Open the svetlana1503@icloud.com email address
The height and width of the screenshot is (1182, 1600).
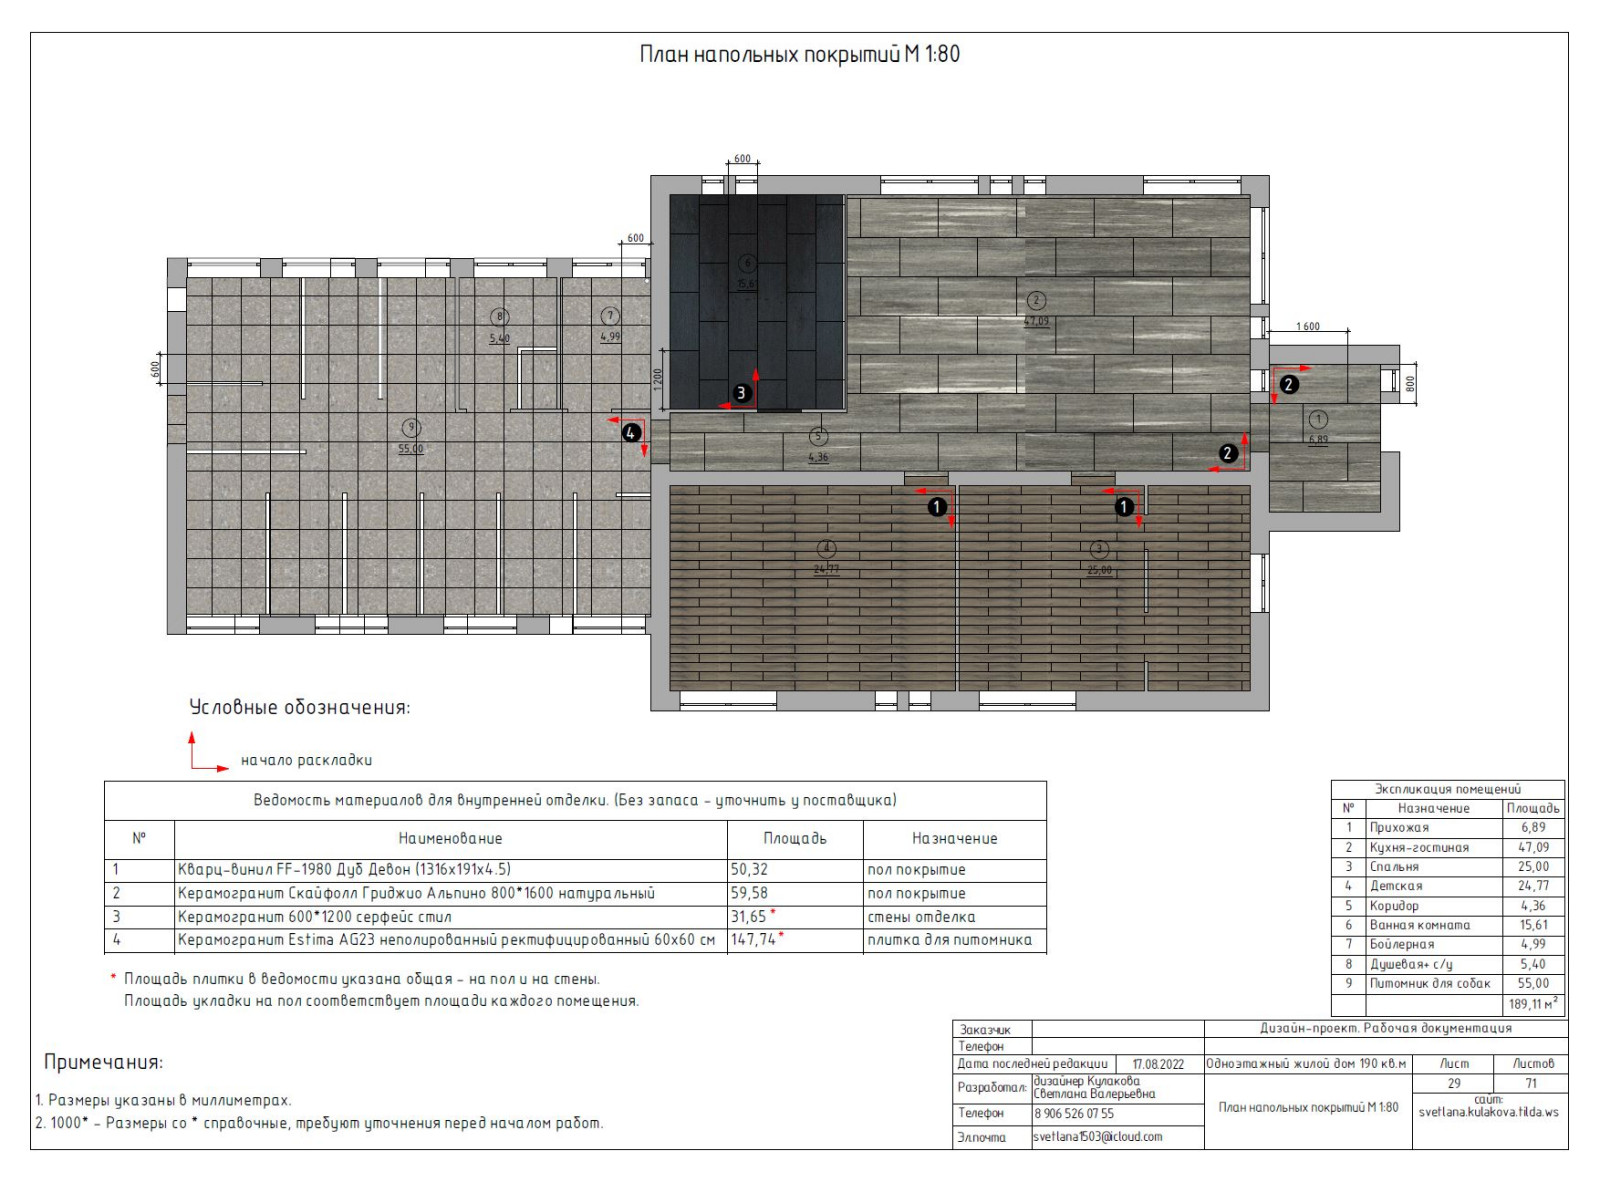click(1098, 1137)
